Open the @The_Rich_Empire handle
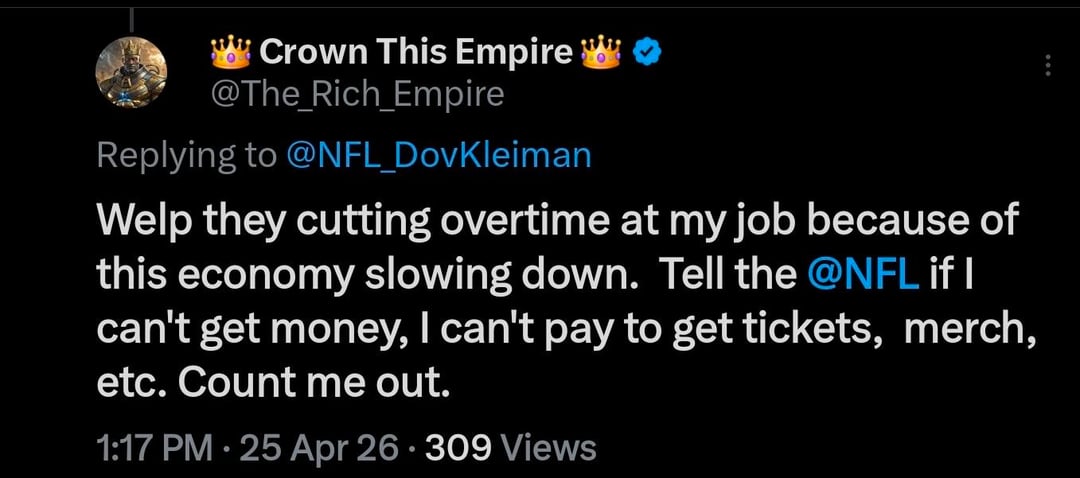Viewport: 1080px width, 478px height. [x=356, y=94]
